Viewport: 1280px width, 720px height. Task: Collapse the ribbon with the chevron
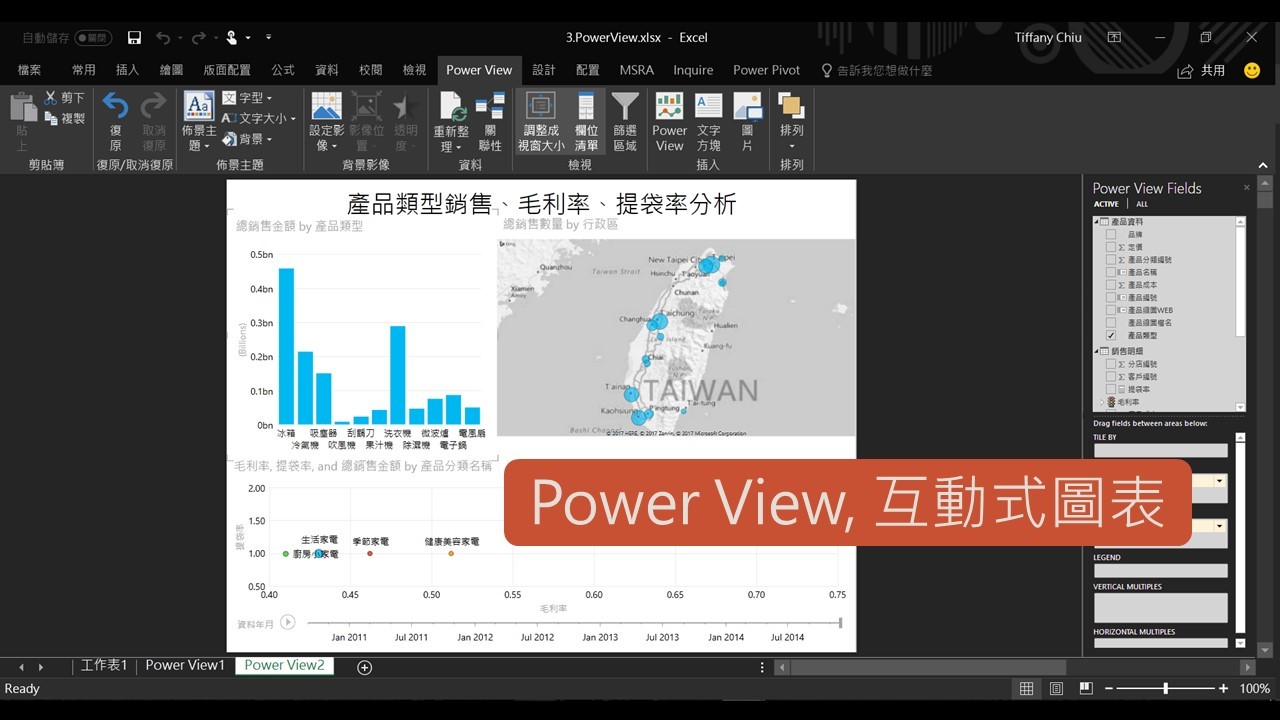[1263, 166]
